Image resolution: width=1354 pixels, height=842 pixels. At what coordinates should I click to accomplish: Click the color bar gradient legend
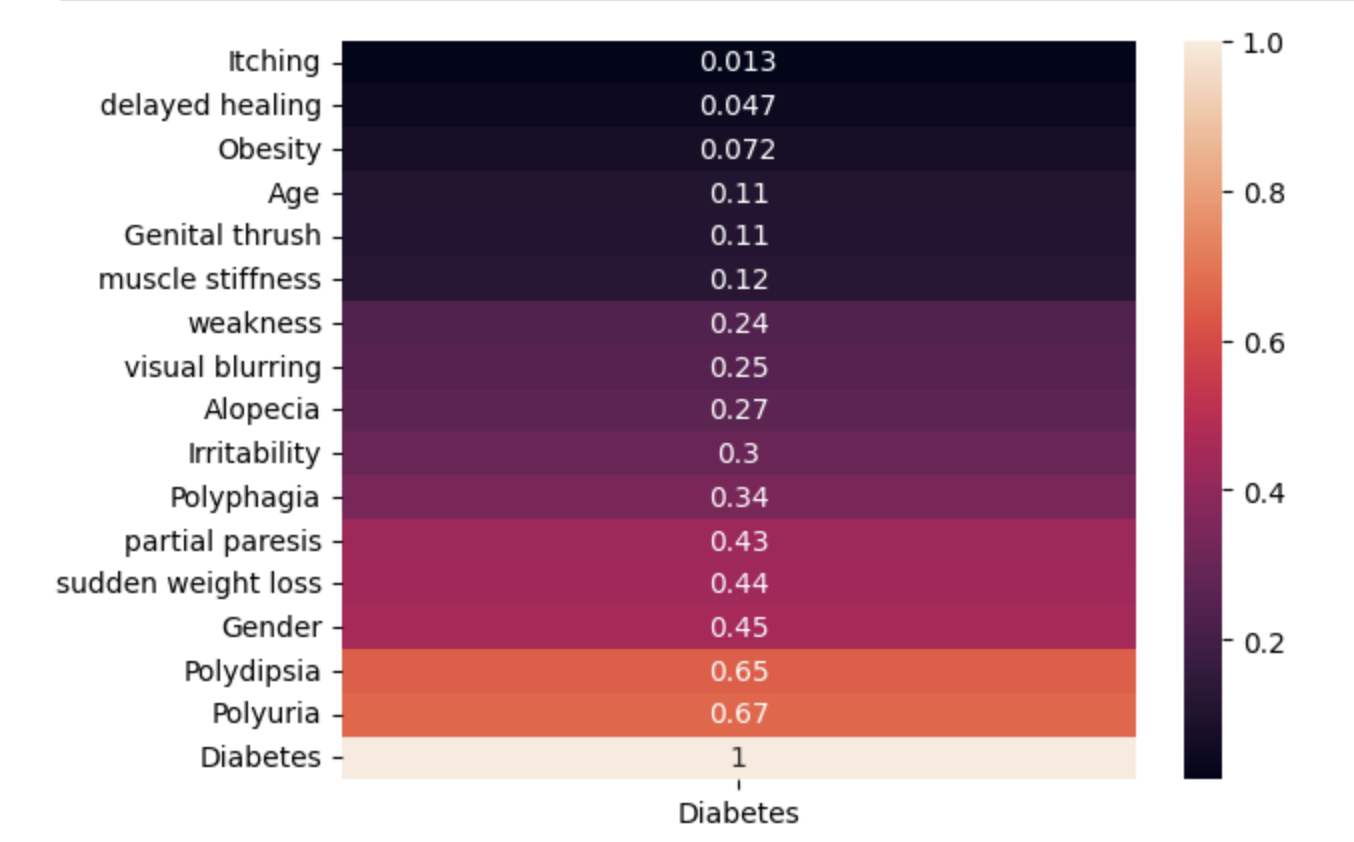click(x=1203, y=410)
